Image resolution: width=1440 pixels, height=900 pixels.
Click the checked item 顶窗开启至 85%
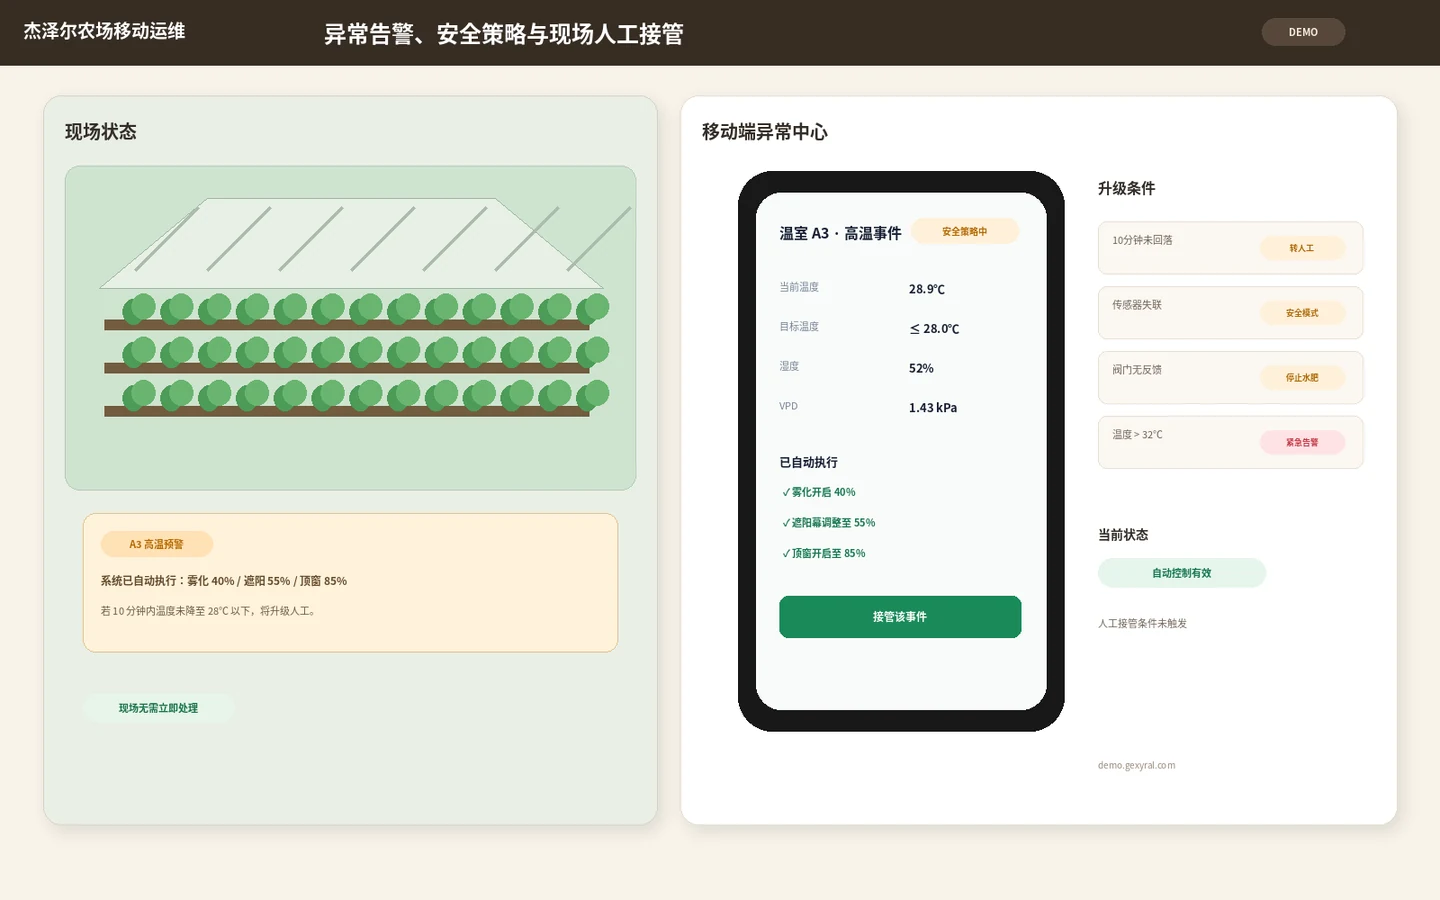(x=823, y=553)
